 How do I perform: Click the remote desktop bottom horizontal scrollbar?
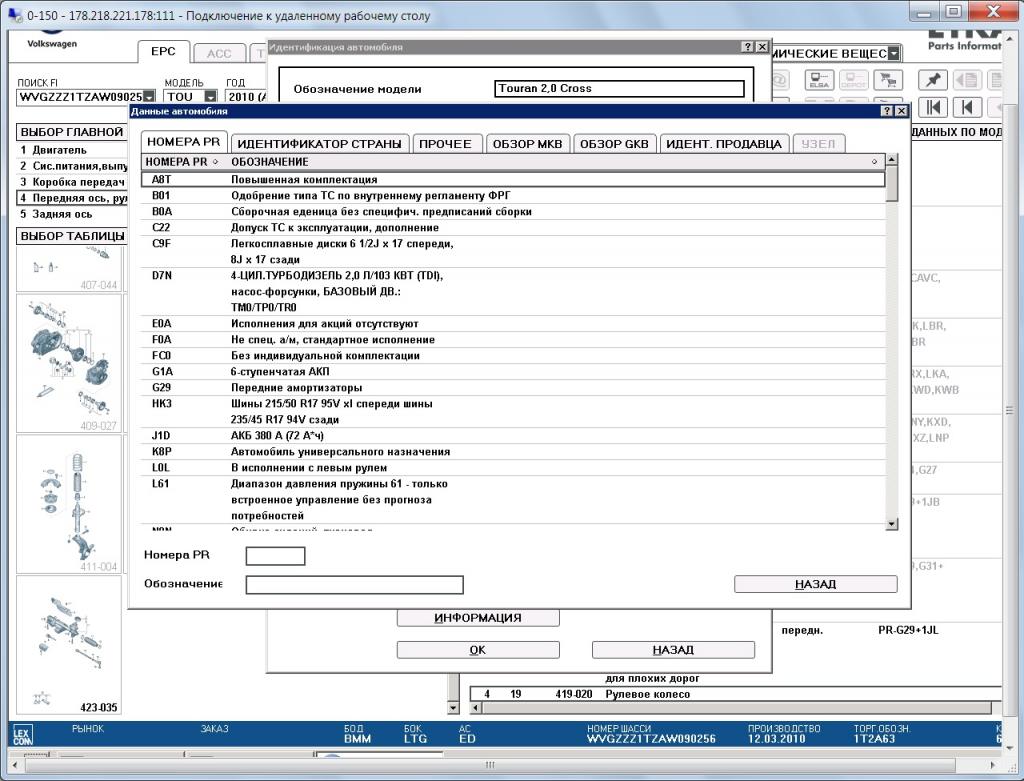tap(490, 765)
